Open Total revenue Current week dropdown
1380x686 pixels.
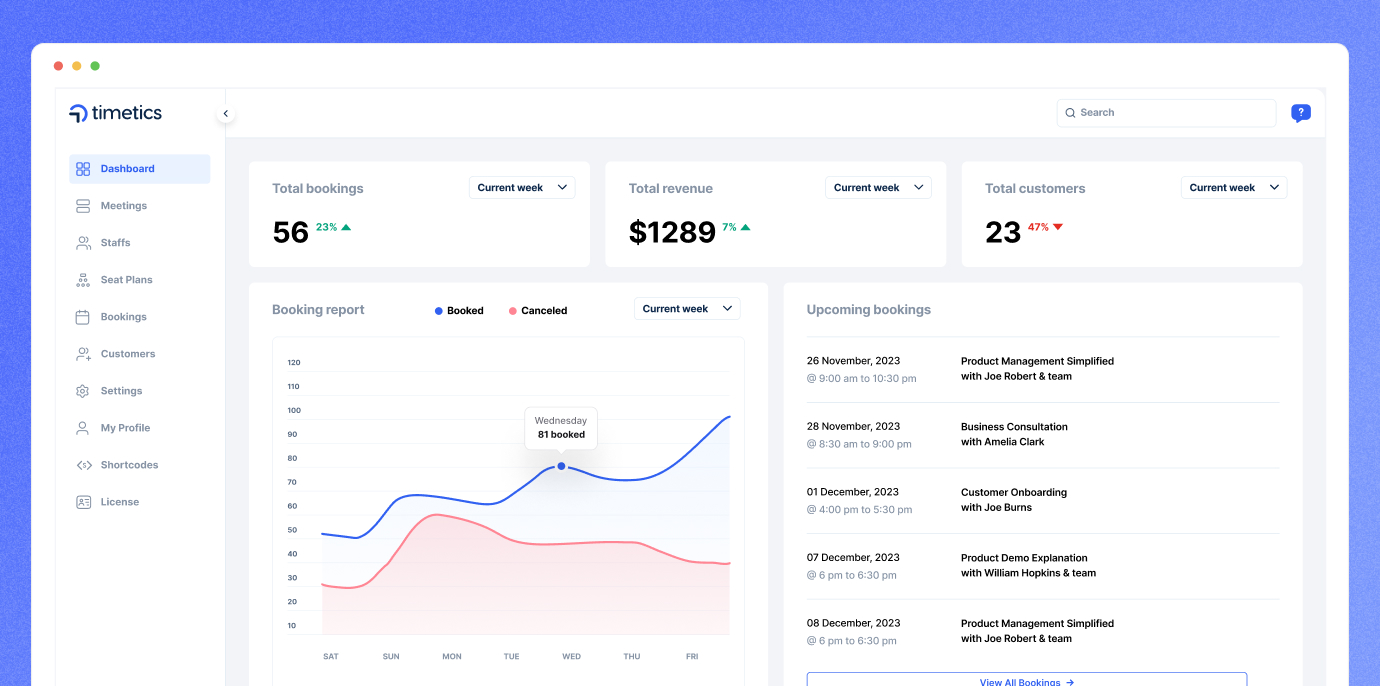878,188
